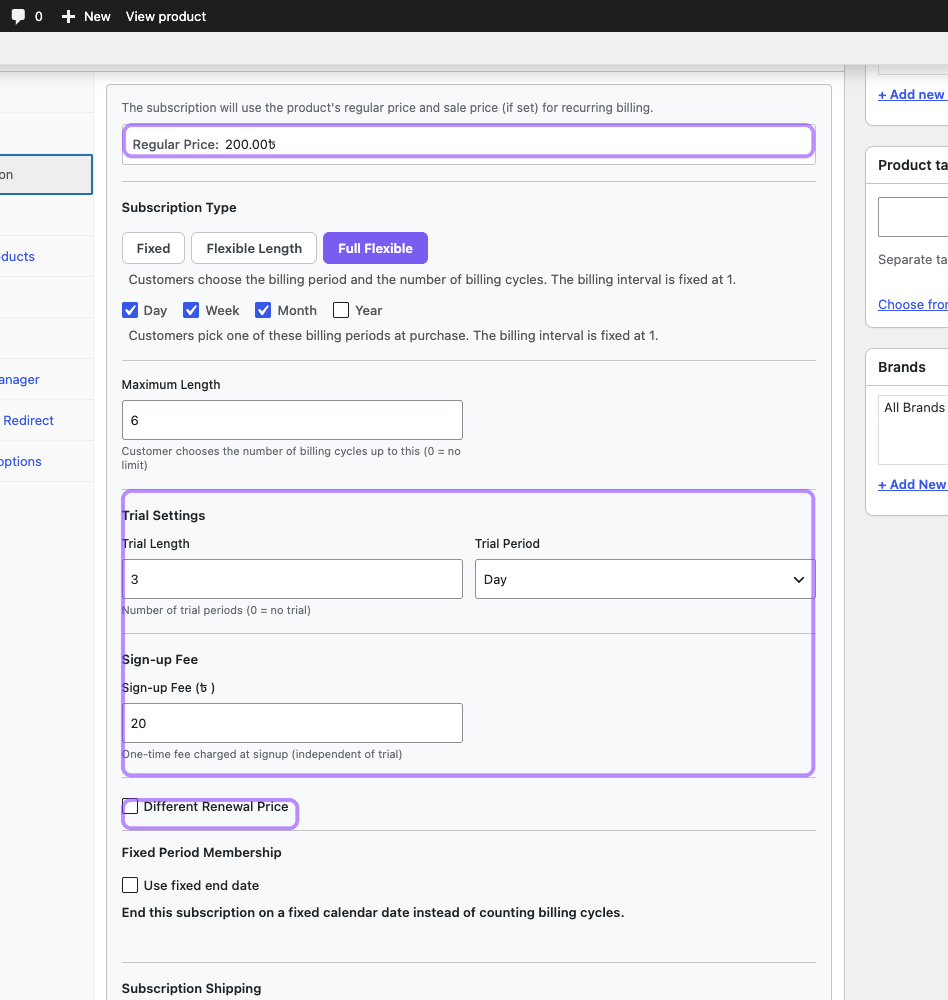Click the Product tags panel heading

point(913,165)
